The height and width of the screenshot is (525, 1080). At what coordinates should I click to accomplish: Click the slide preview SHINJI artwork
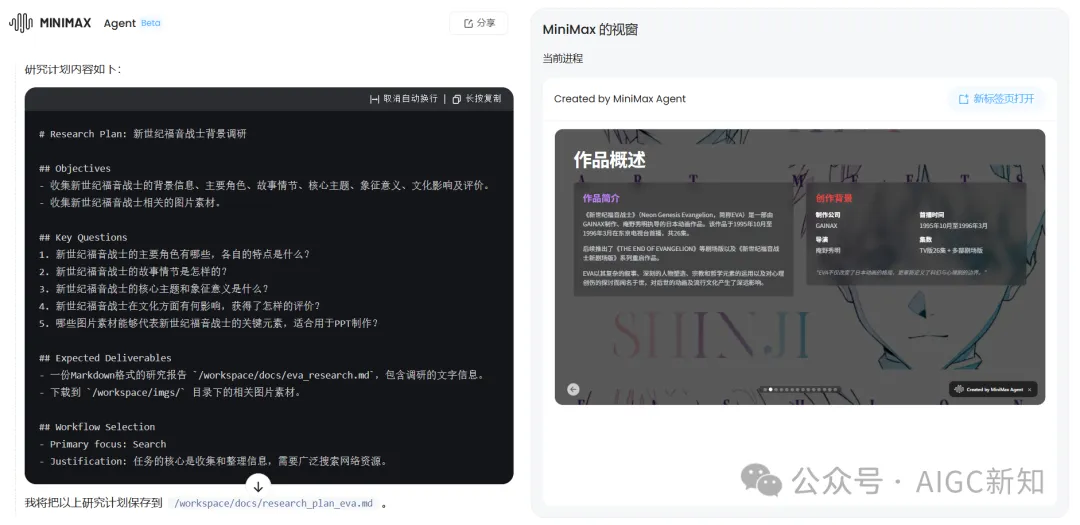point(711,336)
